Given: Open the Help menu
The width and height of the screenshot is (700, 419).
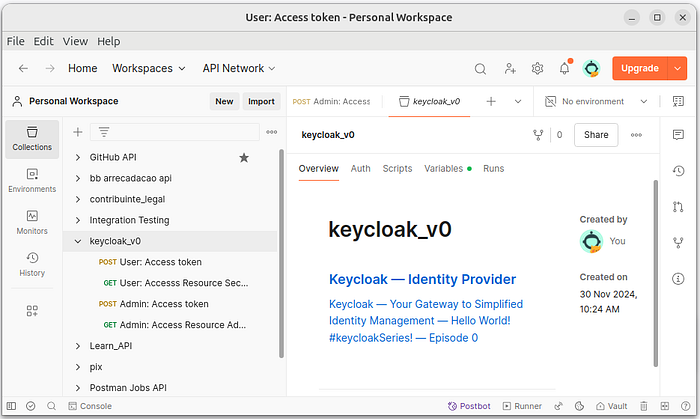Looking at the screenshot, I should click(x=108, y=41).
